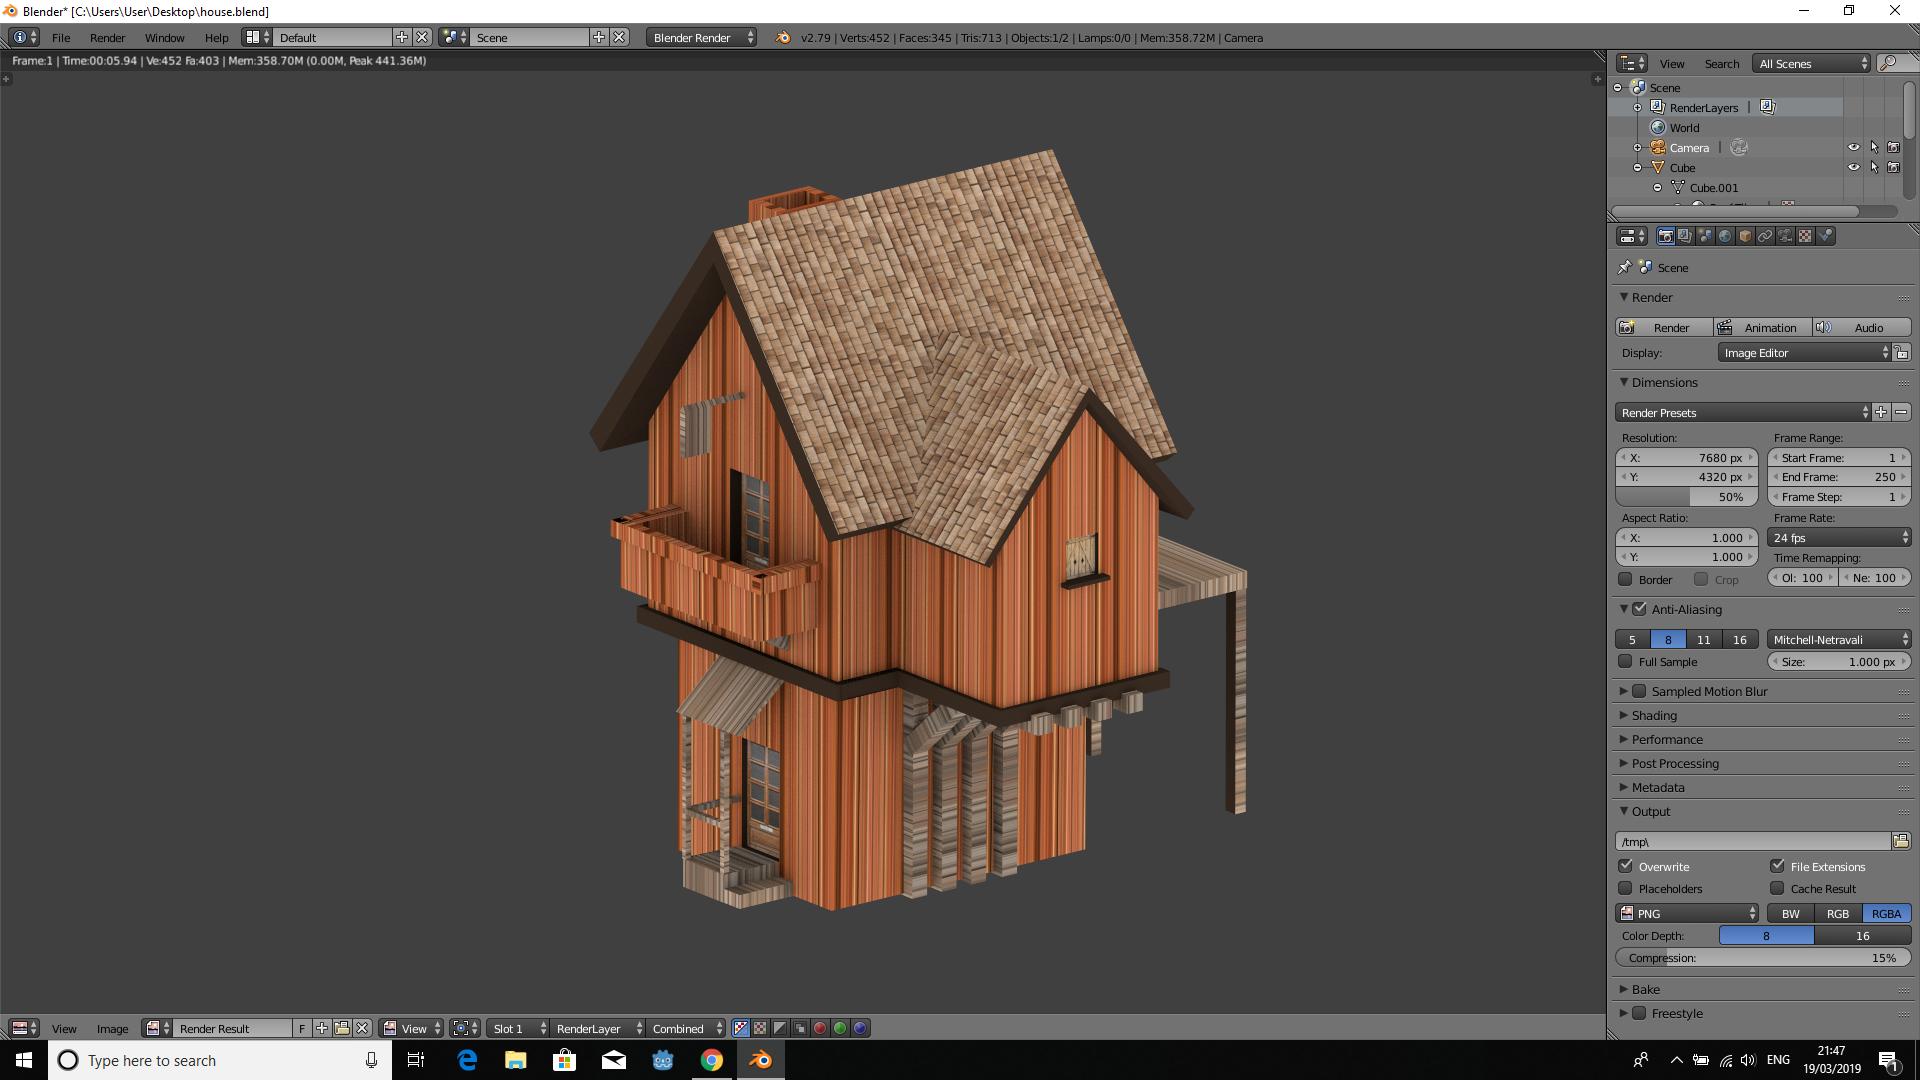Browse images with Render Result icon
The image size is (1920, 1080).
(157, 1028)
